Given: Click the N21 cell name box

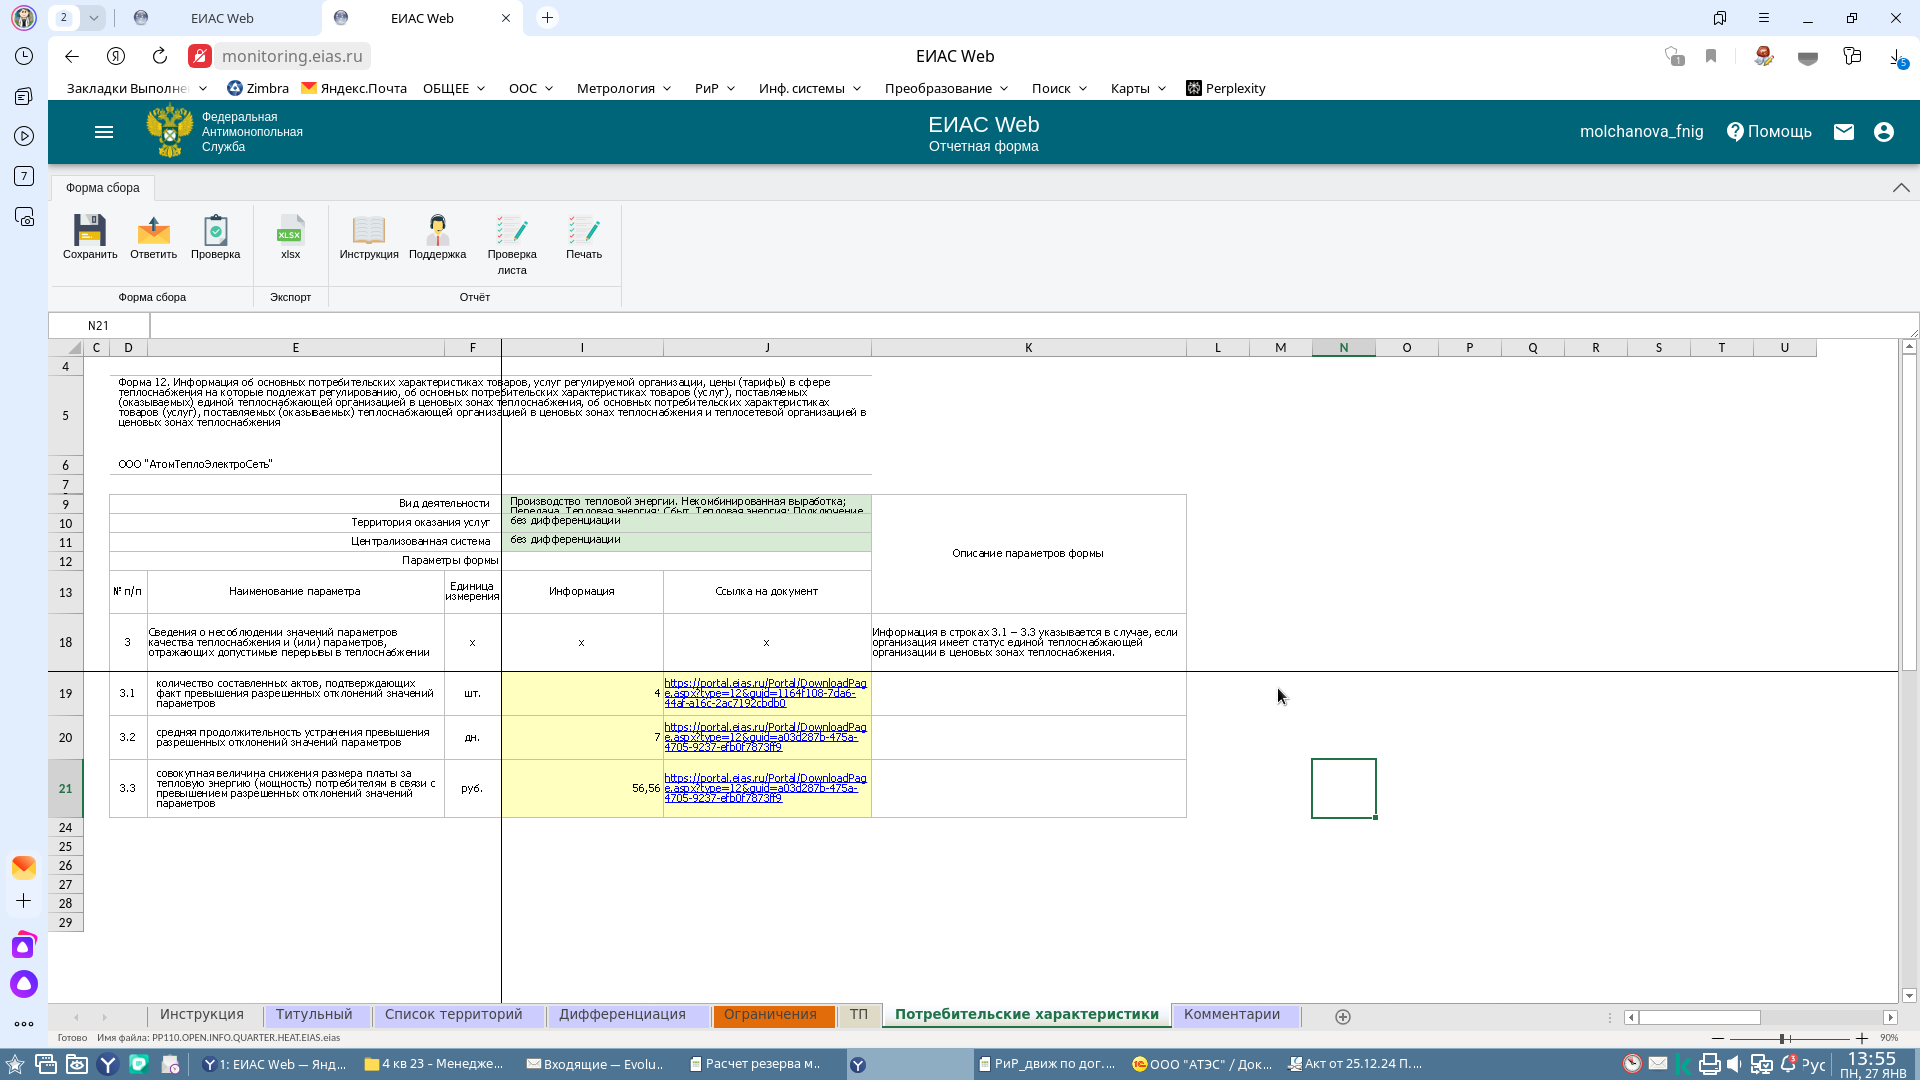Looking at the screenshot, I should tap(98, 326).
